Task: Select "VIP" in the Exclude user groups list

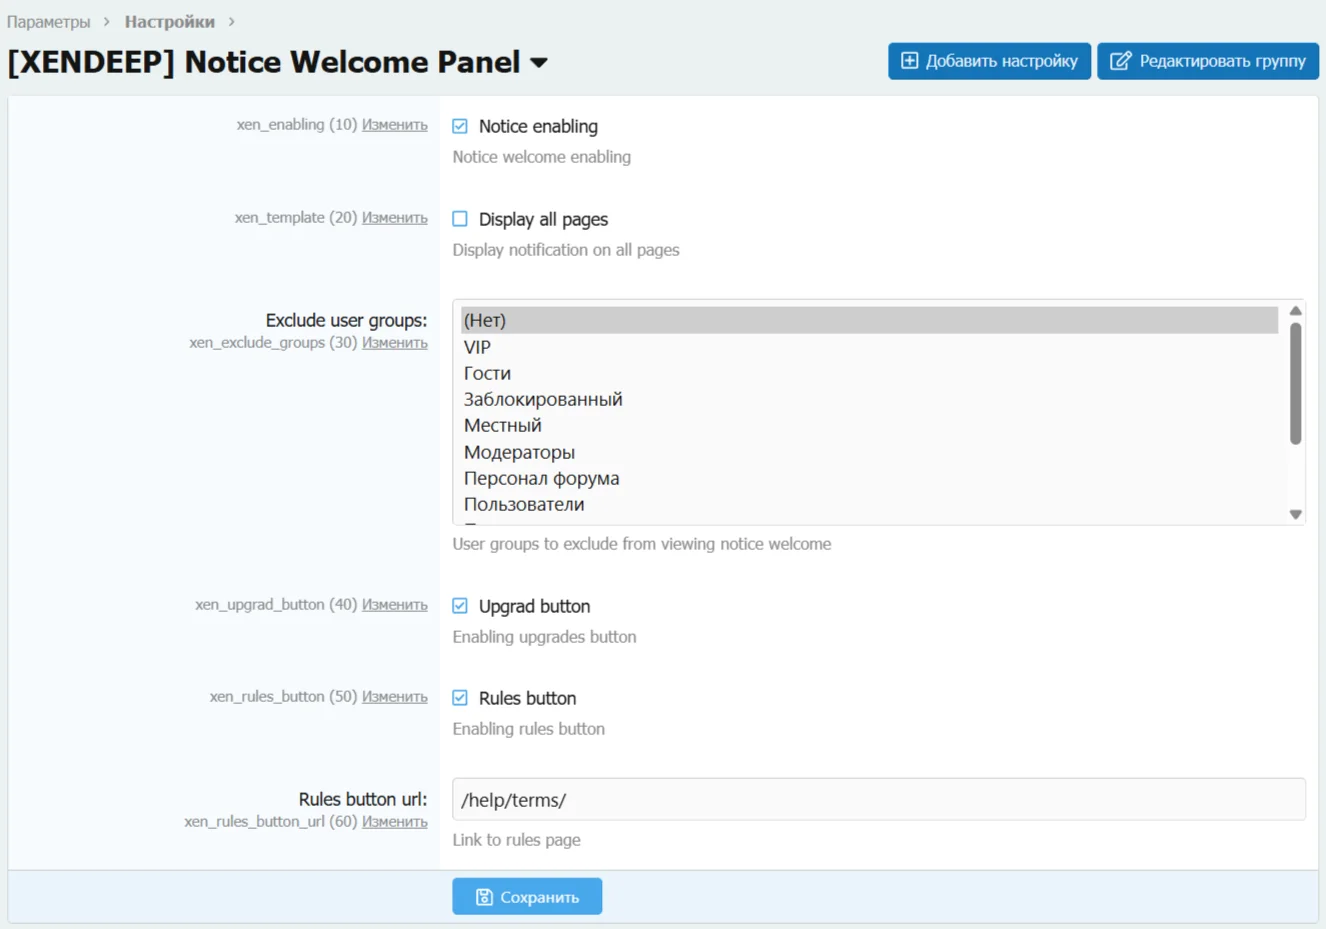Action: click(x=477, y=346)
